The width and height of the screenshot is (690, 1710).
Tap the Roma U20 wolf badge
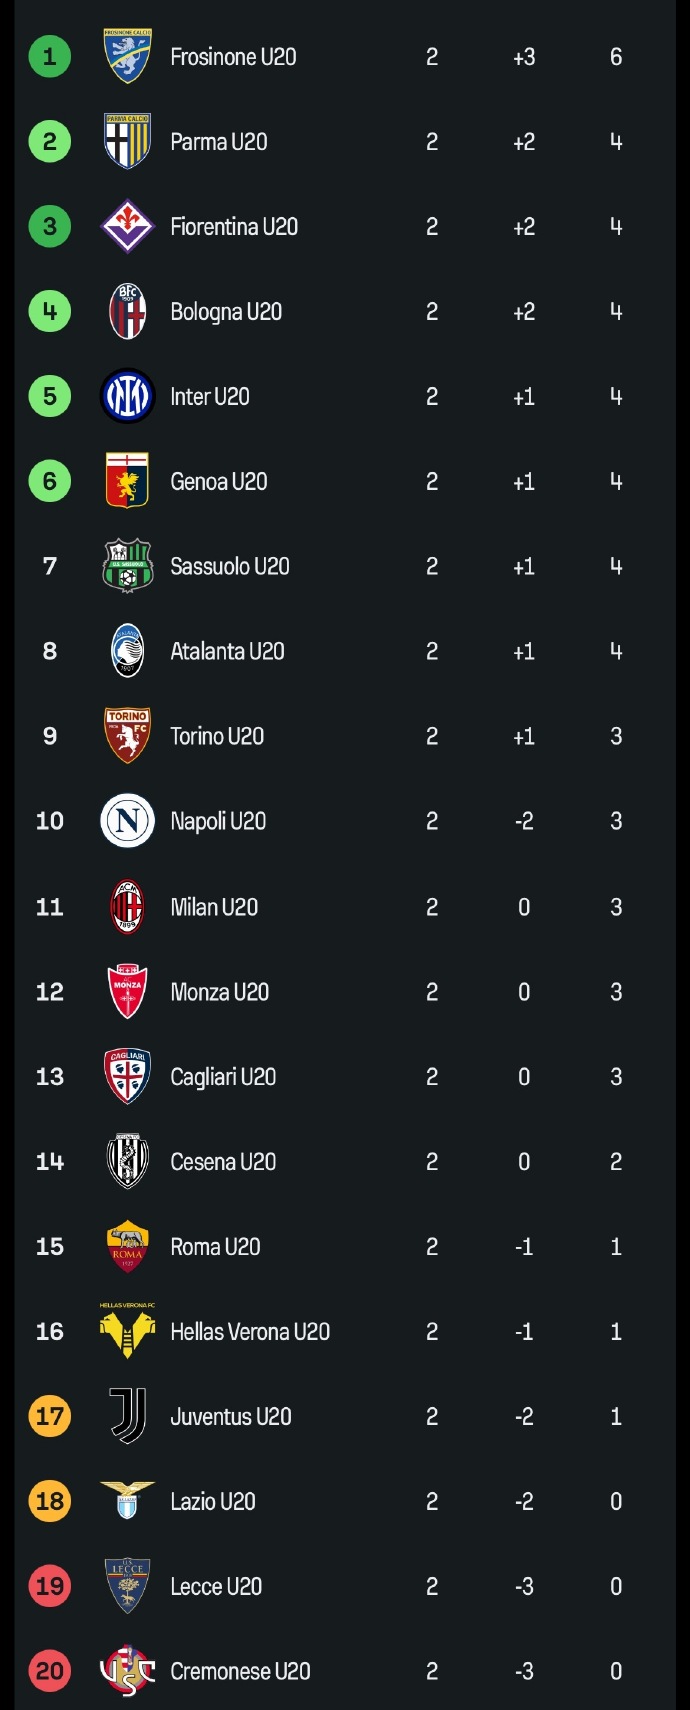click(x=128, y=1246)
